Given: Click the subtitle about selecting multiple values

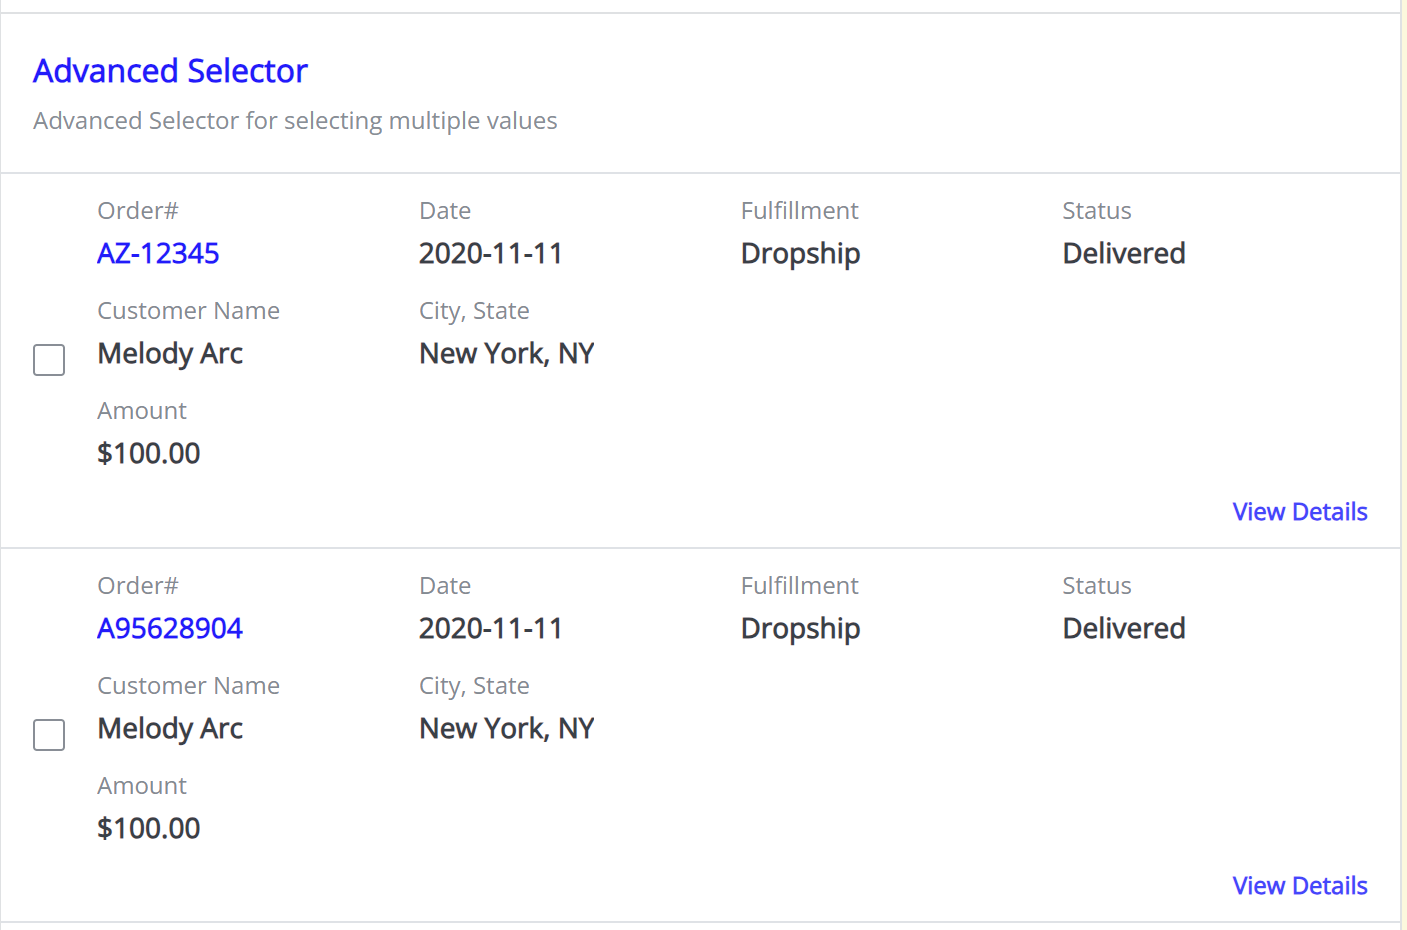Looking at the screenshot, I should click(x=295, y=121).
